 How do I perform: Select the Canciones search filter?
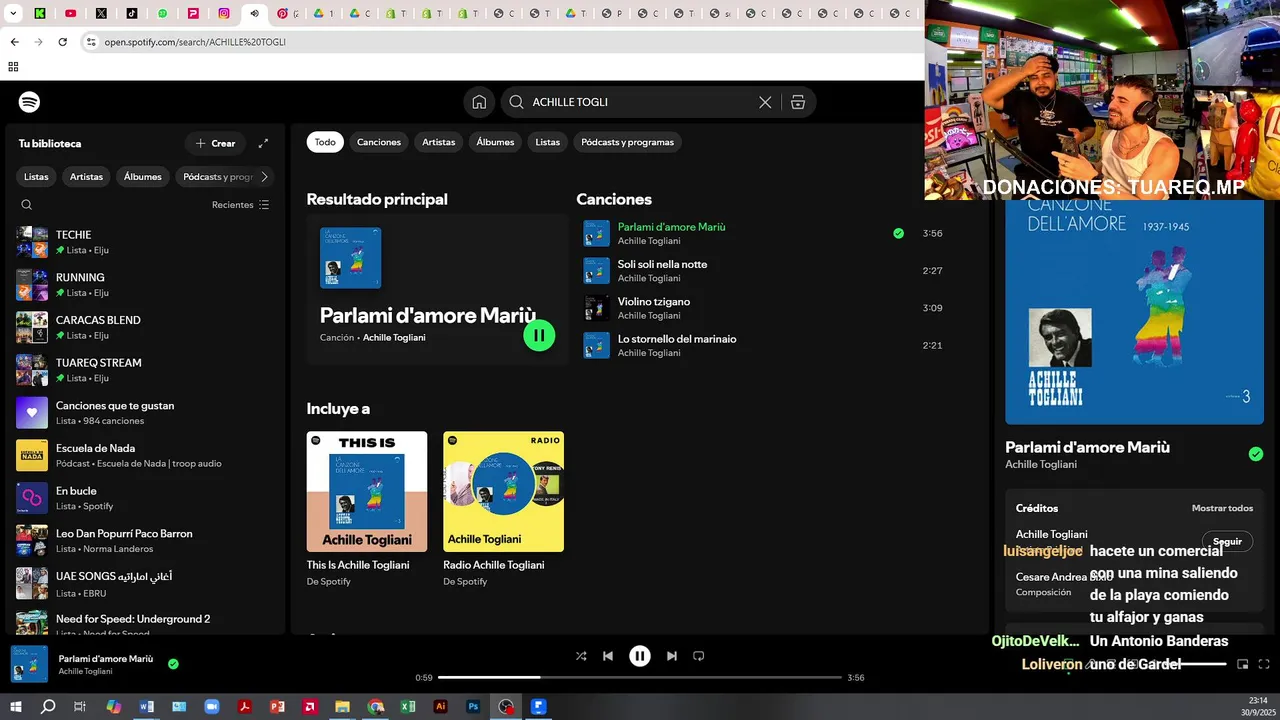pos(379,142)
